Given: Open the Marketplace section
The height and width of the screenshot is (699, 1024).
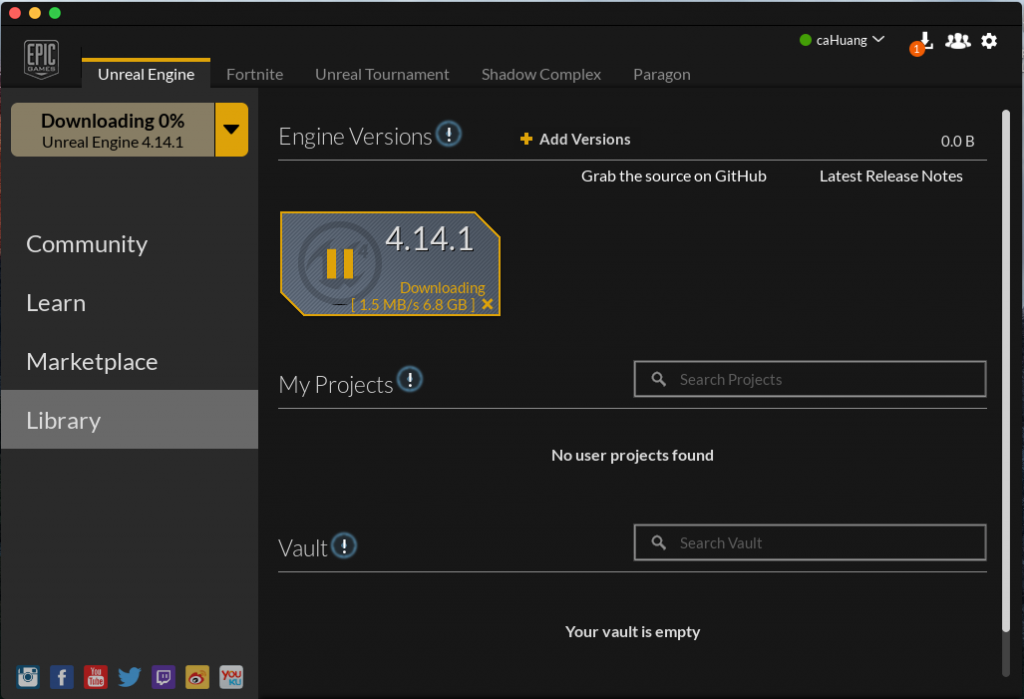Looking at the screenshot, I should (92, 362).
